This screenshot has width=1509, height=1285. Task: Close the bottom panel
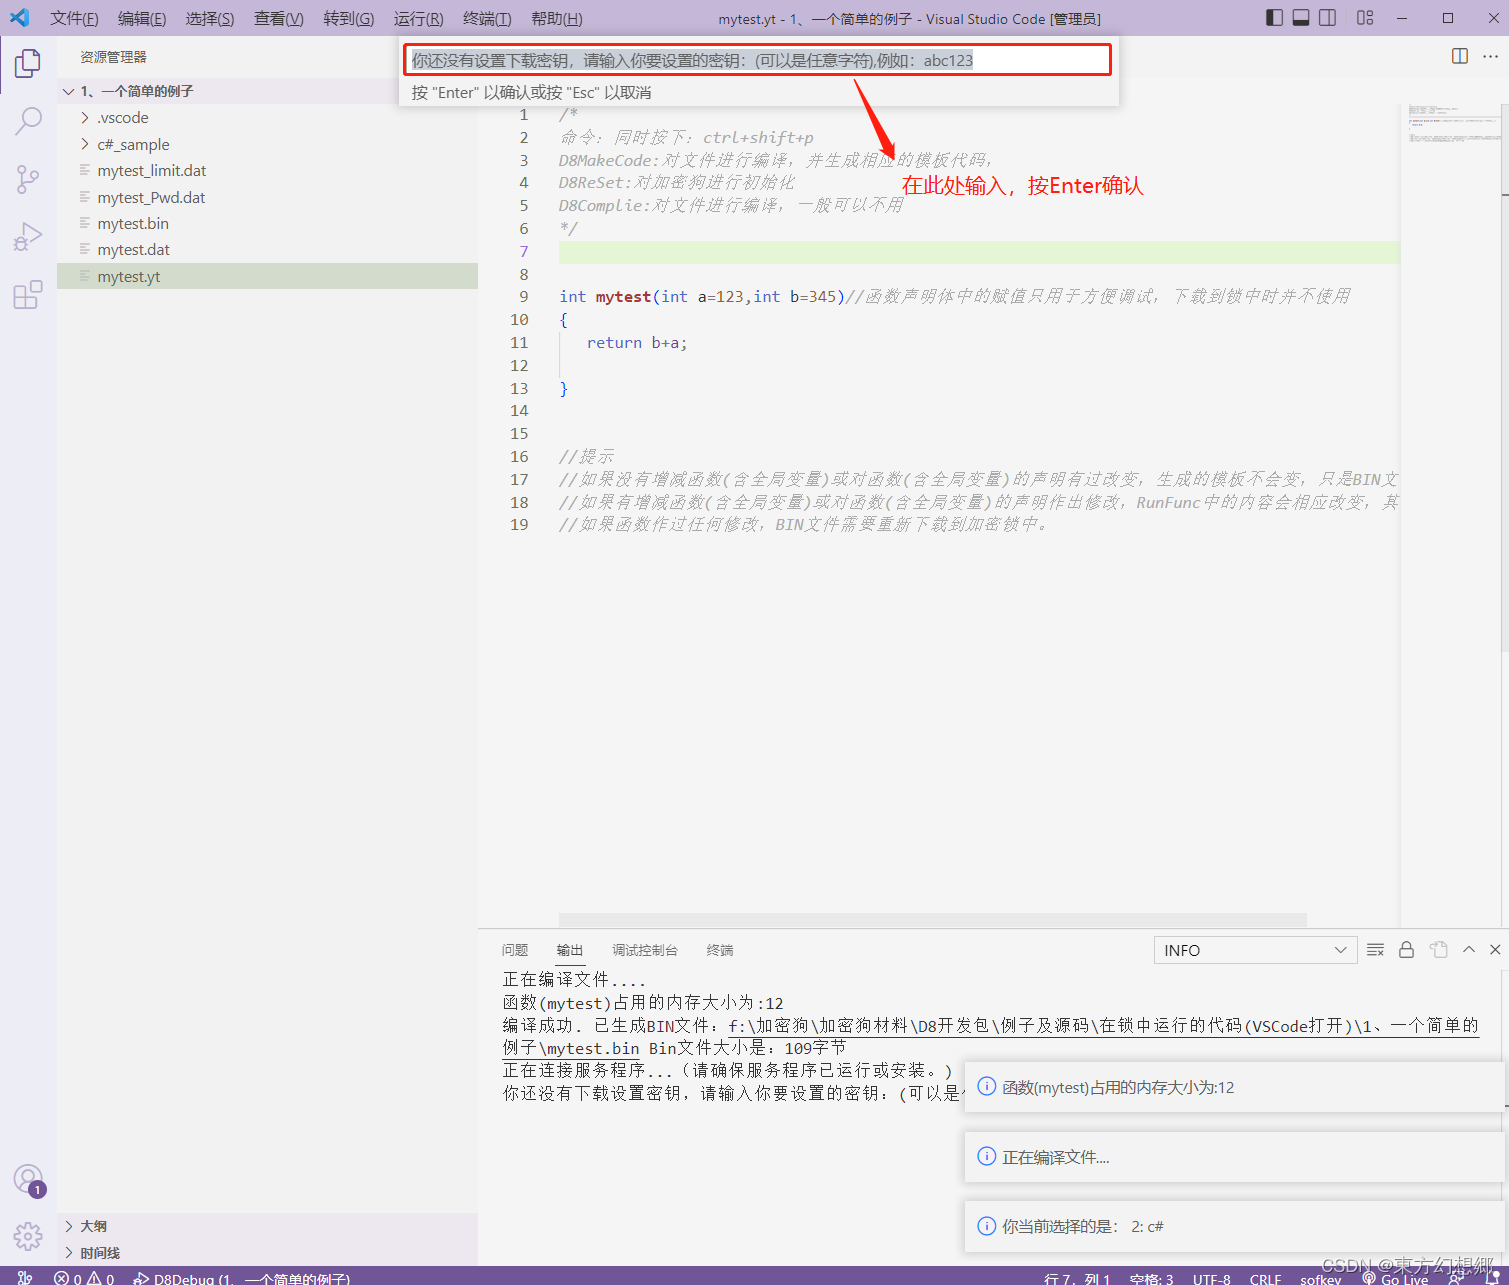[x=1495, y=950]
